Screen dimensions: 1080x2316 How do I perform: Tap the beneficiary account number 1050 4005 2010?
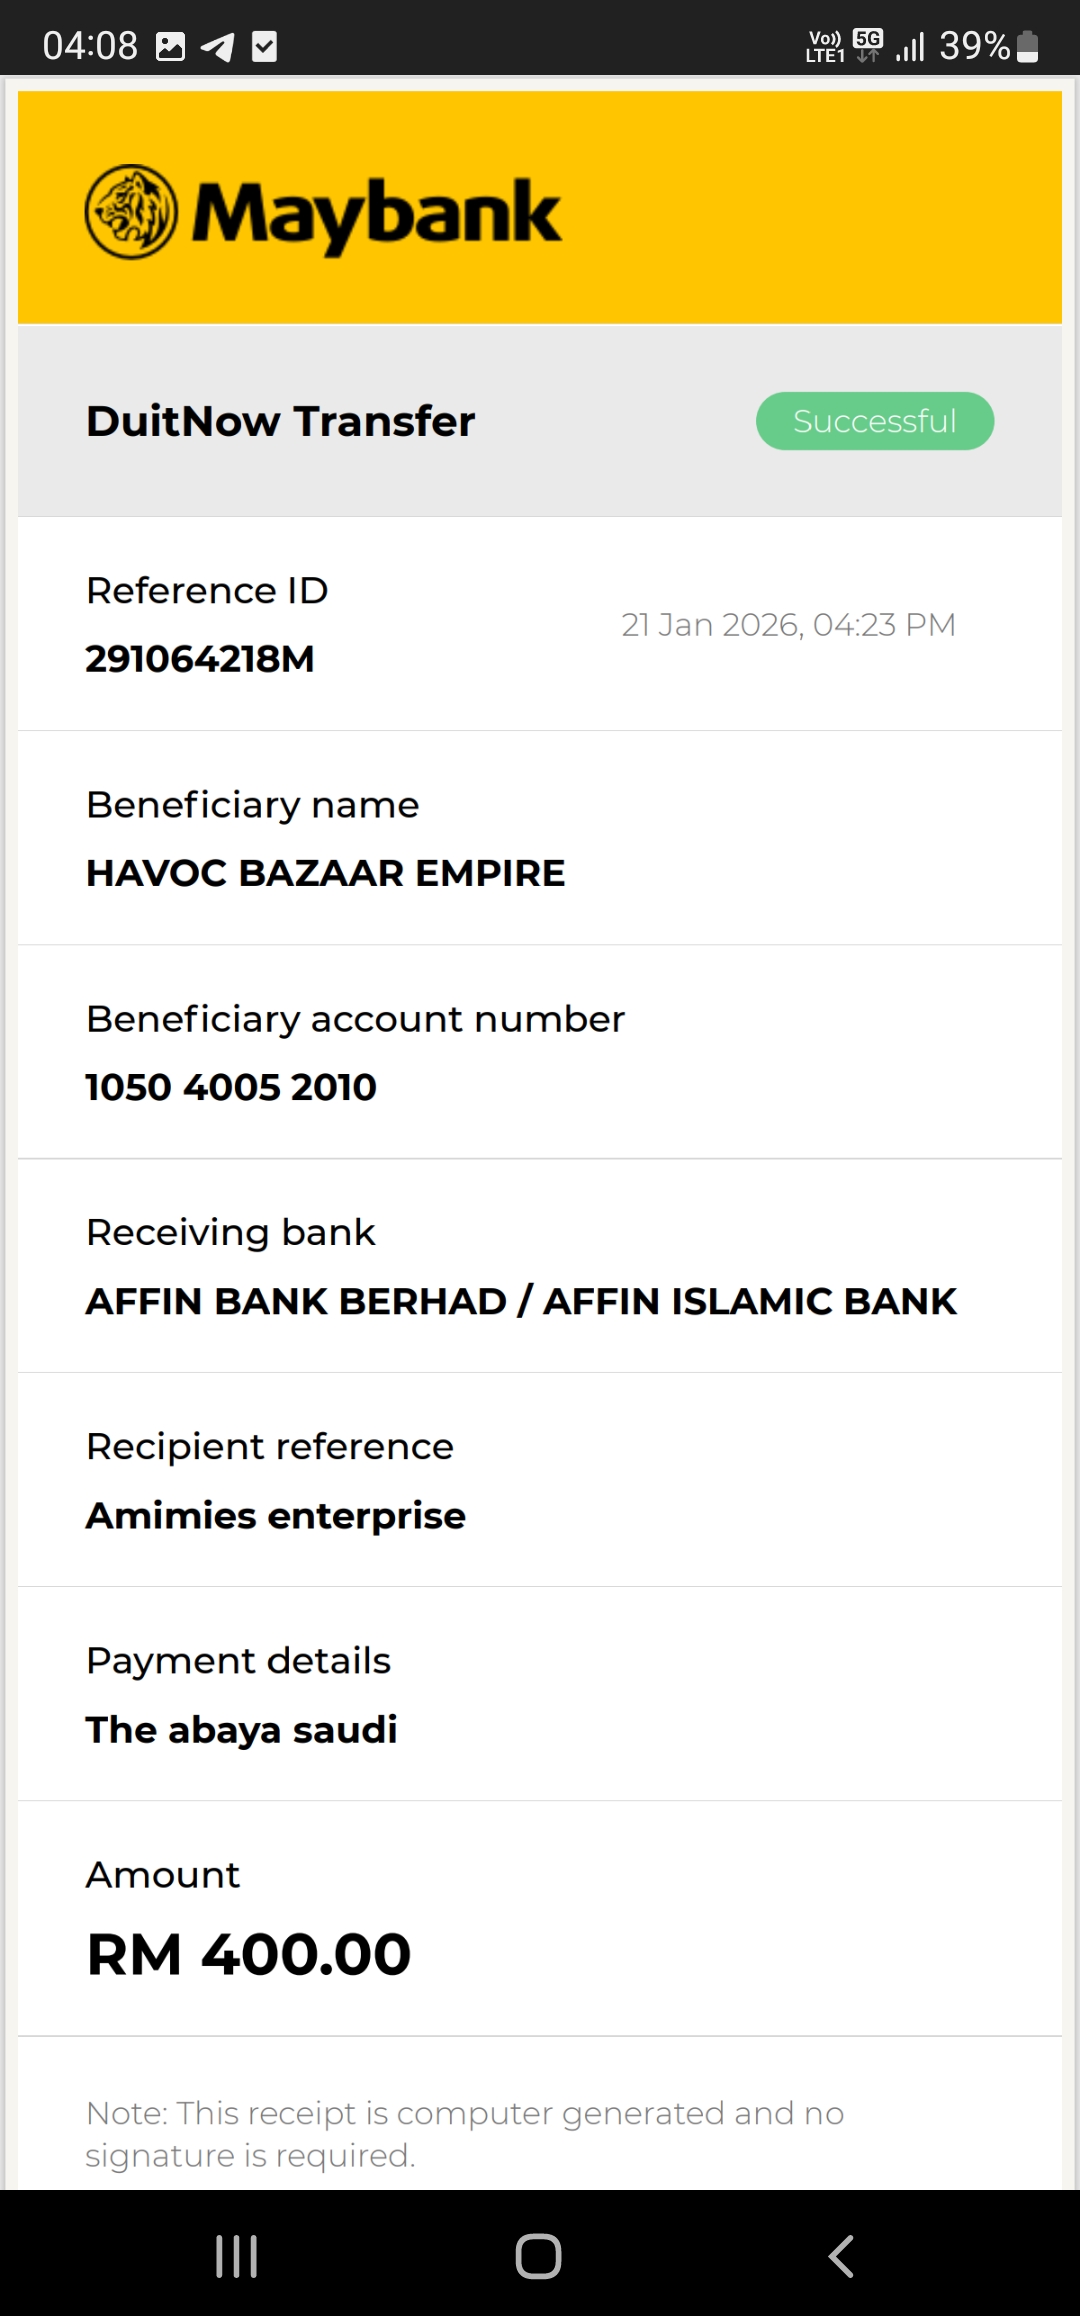(231, 1087)
